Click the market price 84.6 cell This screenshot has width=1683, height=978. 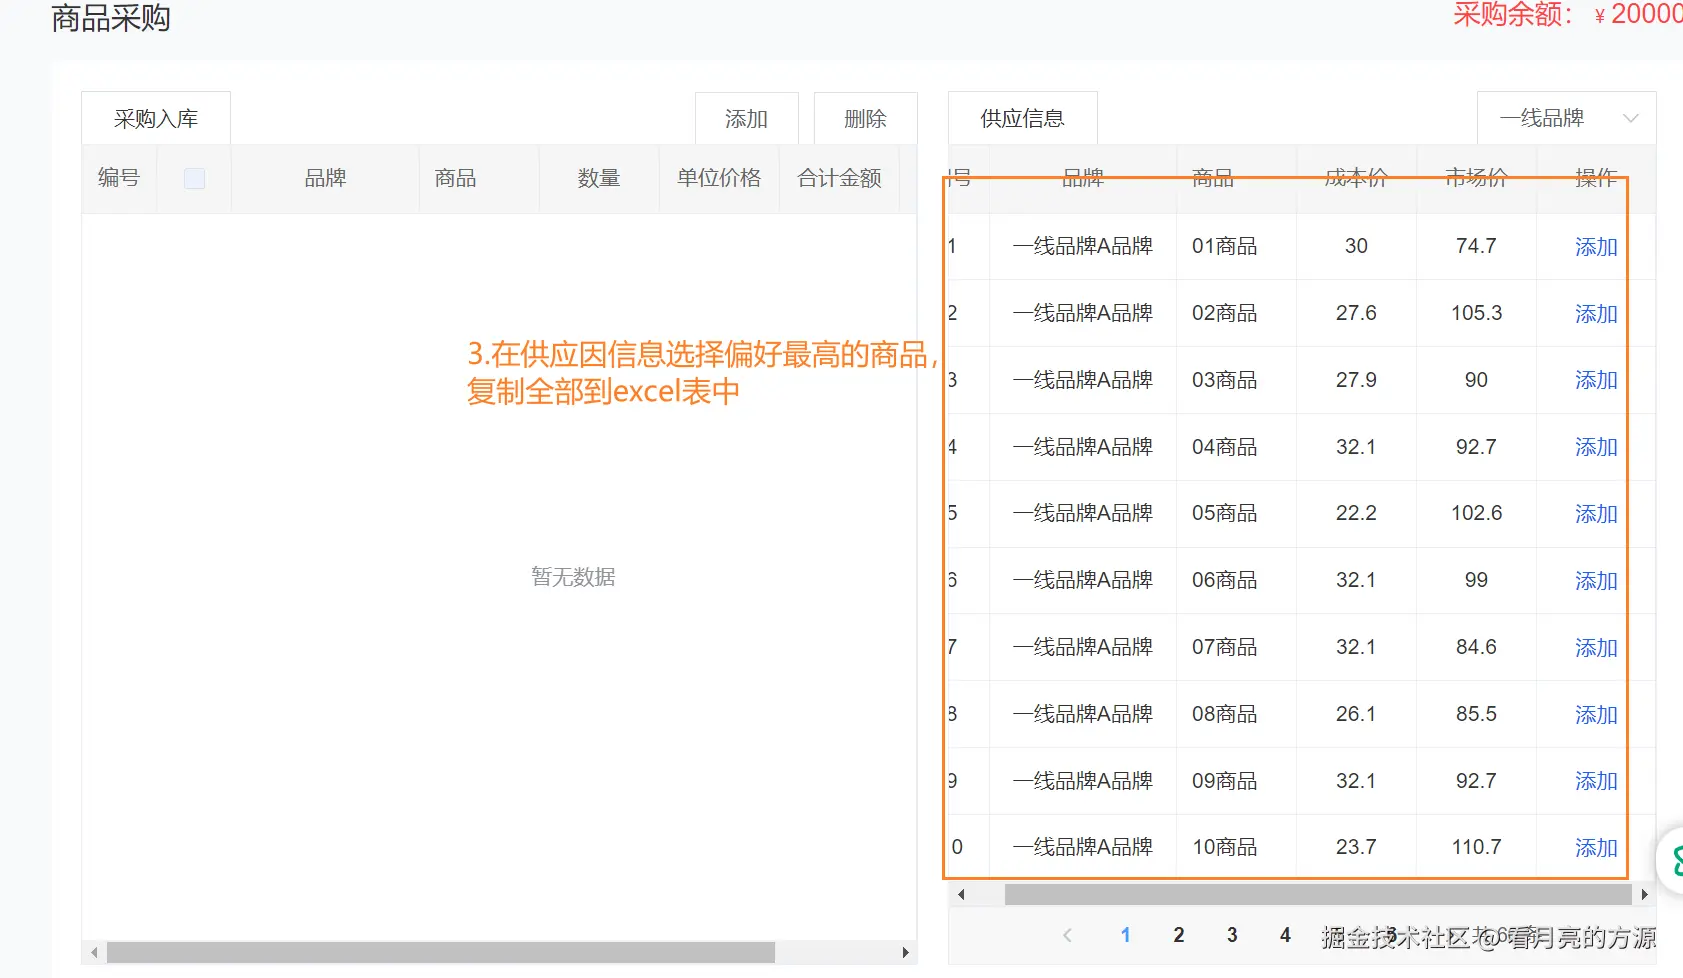(1476, 647)
